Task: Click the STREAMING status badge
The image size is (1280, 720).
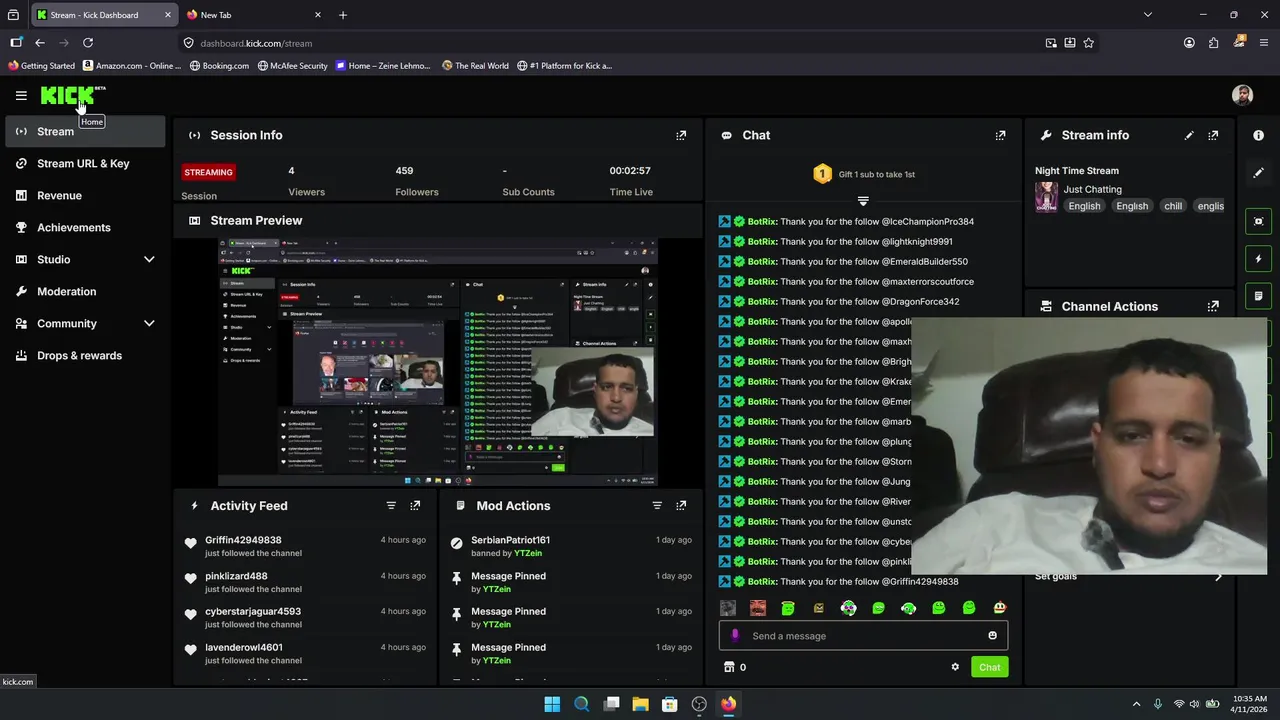Action: [208, 172]
